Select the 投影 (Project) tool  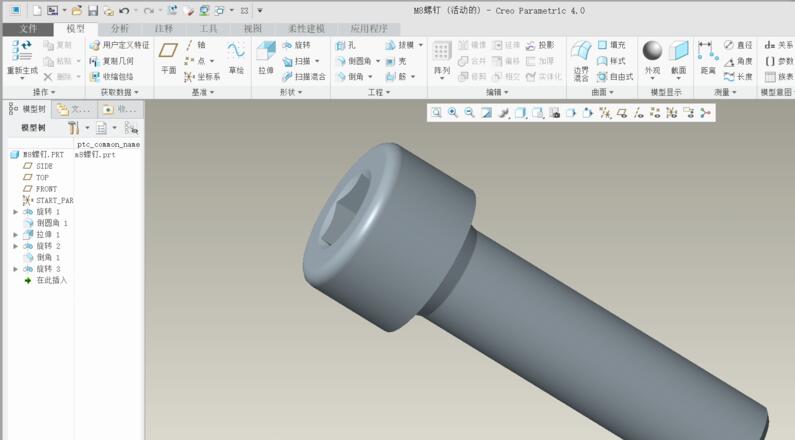[x=540, y=45]
